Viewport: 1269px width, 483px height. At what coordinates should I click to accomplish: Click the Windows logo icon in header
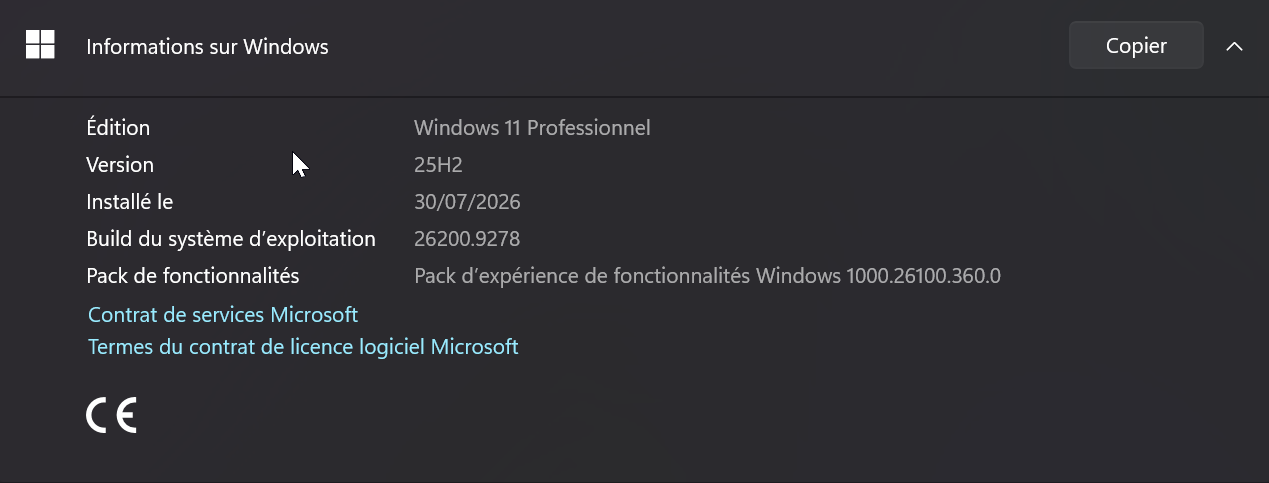[40, 45]
